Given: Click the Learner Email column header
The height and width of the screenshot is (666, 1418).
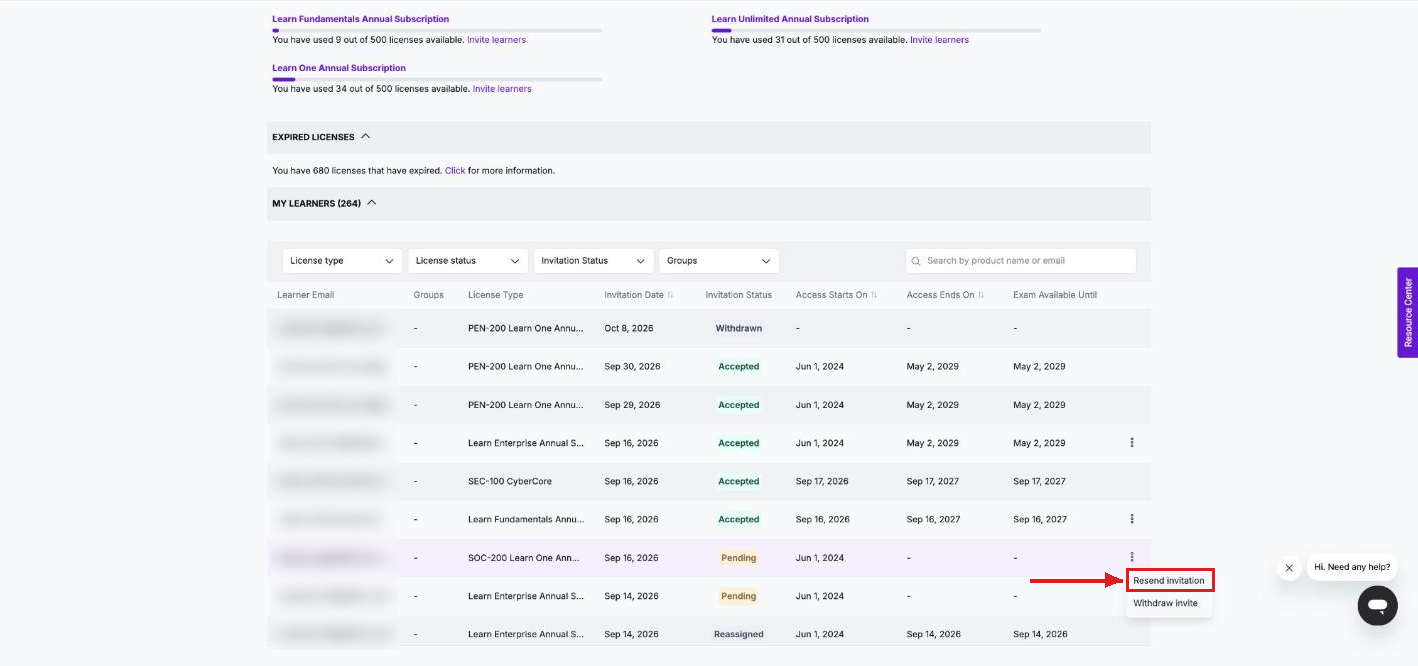Looking at the screenshot, I should click(306, 295).
